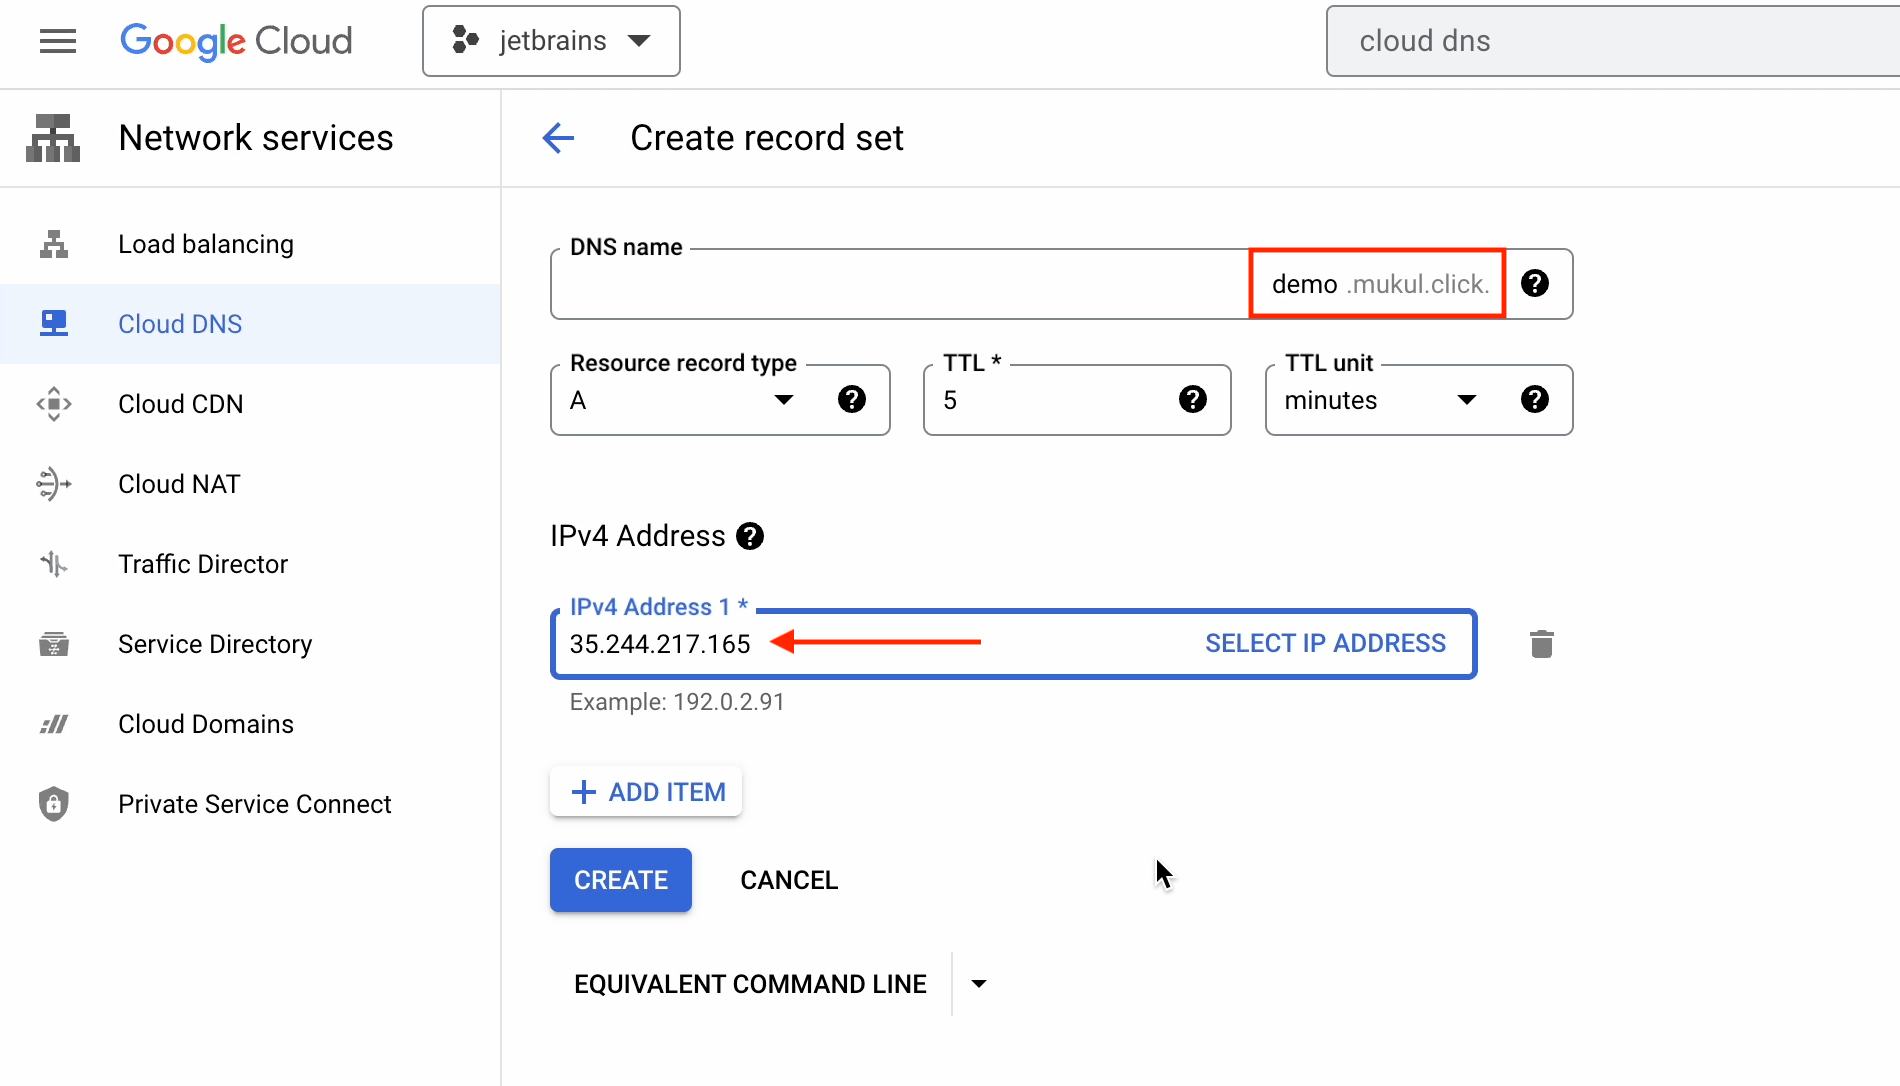1900x1086 pixels.
Task: Click the IPv4 Address heading help icon
Action: pos(750,537)
